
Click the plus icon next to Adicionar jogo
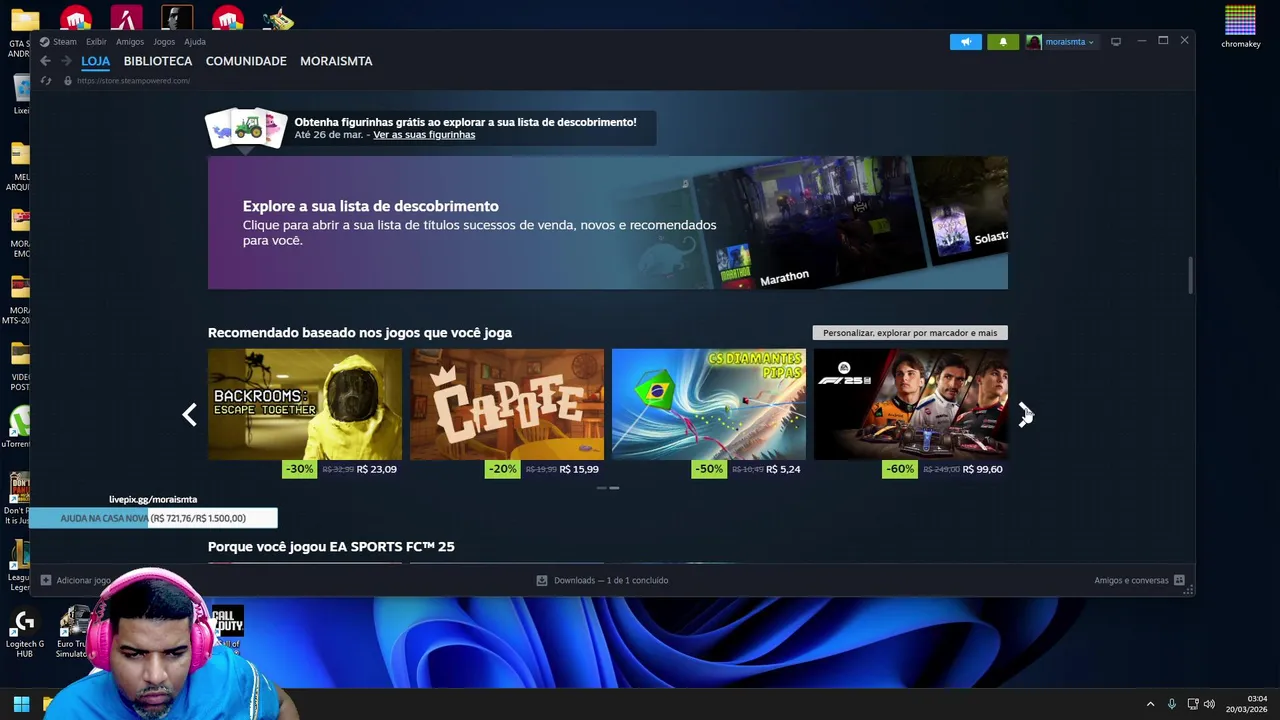coord(46,580)
